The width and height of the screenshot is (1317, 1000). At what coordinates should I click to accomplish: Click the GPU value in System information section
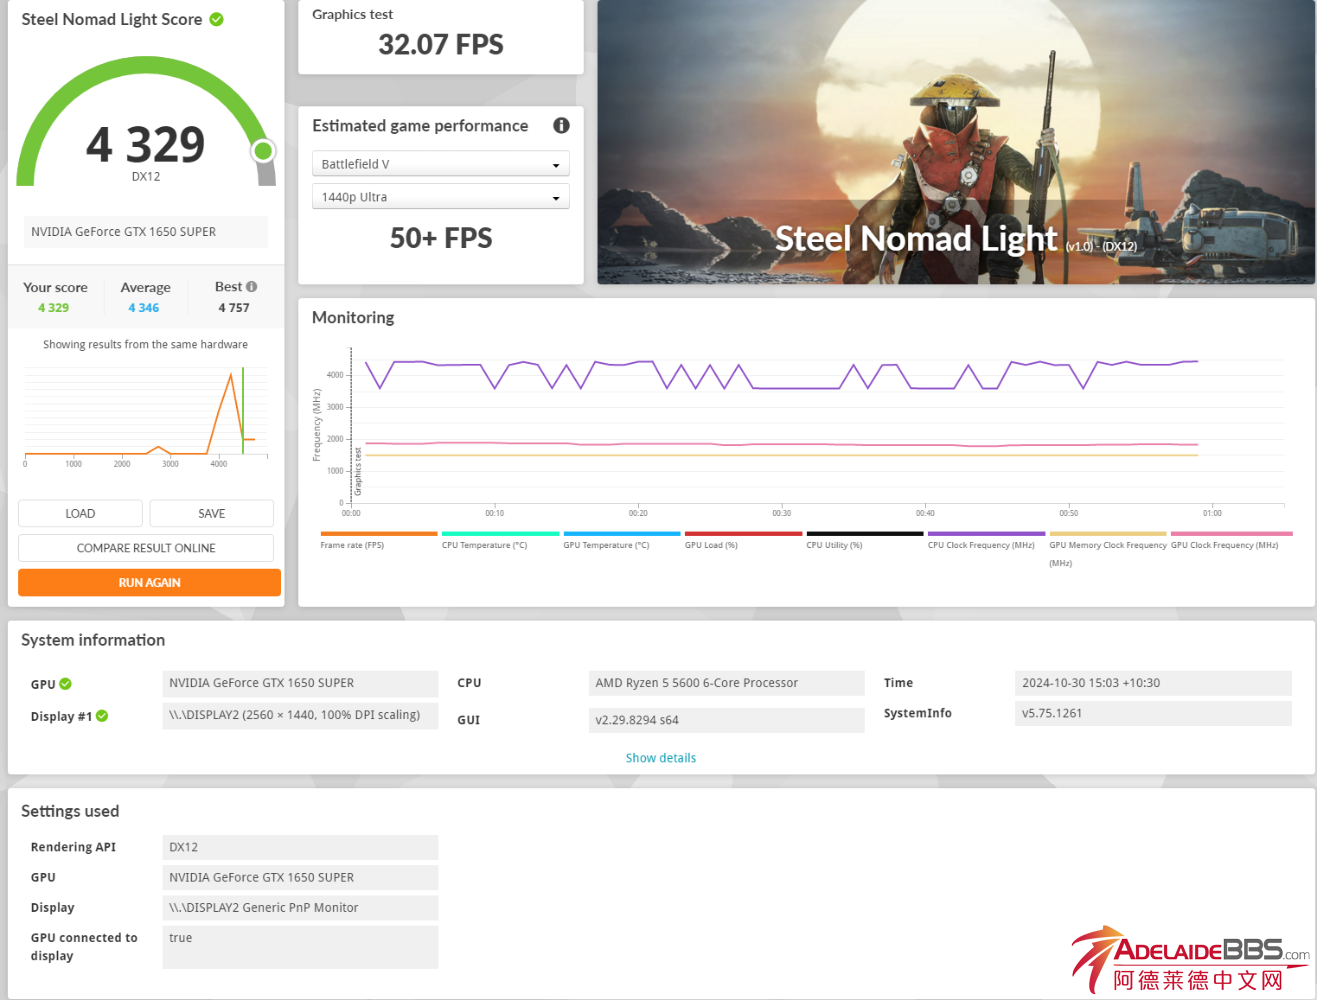[300, 683]
